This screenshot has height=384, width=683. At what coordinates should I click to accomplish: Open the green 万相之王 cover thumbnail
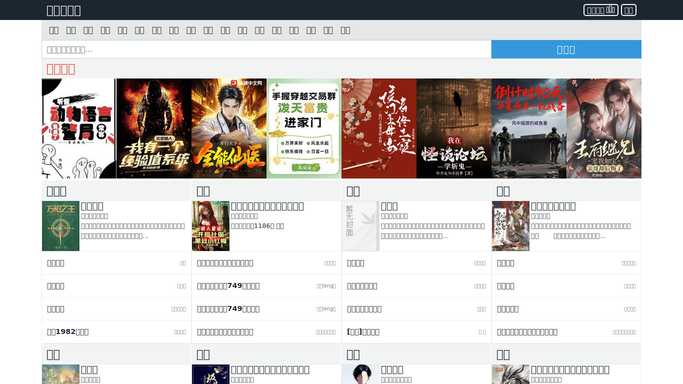61,226
